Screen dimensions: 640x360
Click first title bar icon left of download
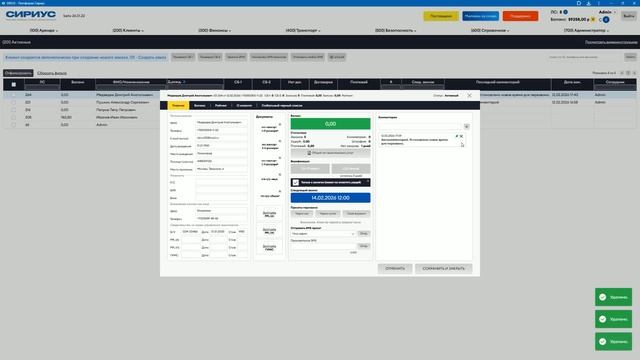click(578, 3)
